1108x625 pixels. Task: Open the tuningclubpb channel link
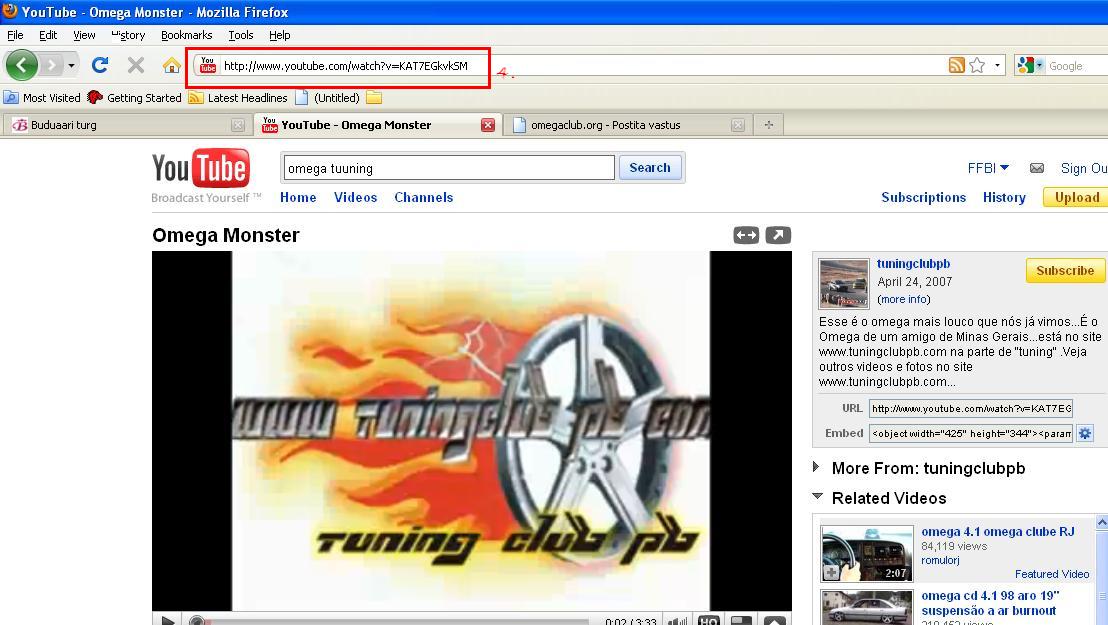tap(914, 264)
